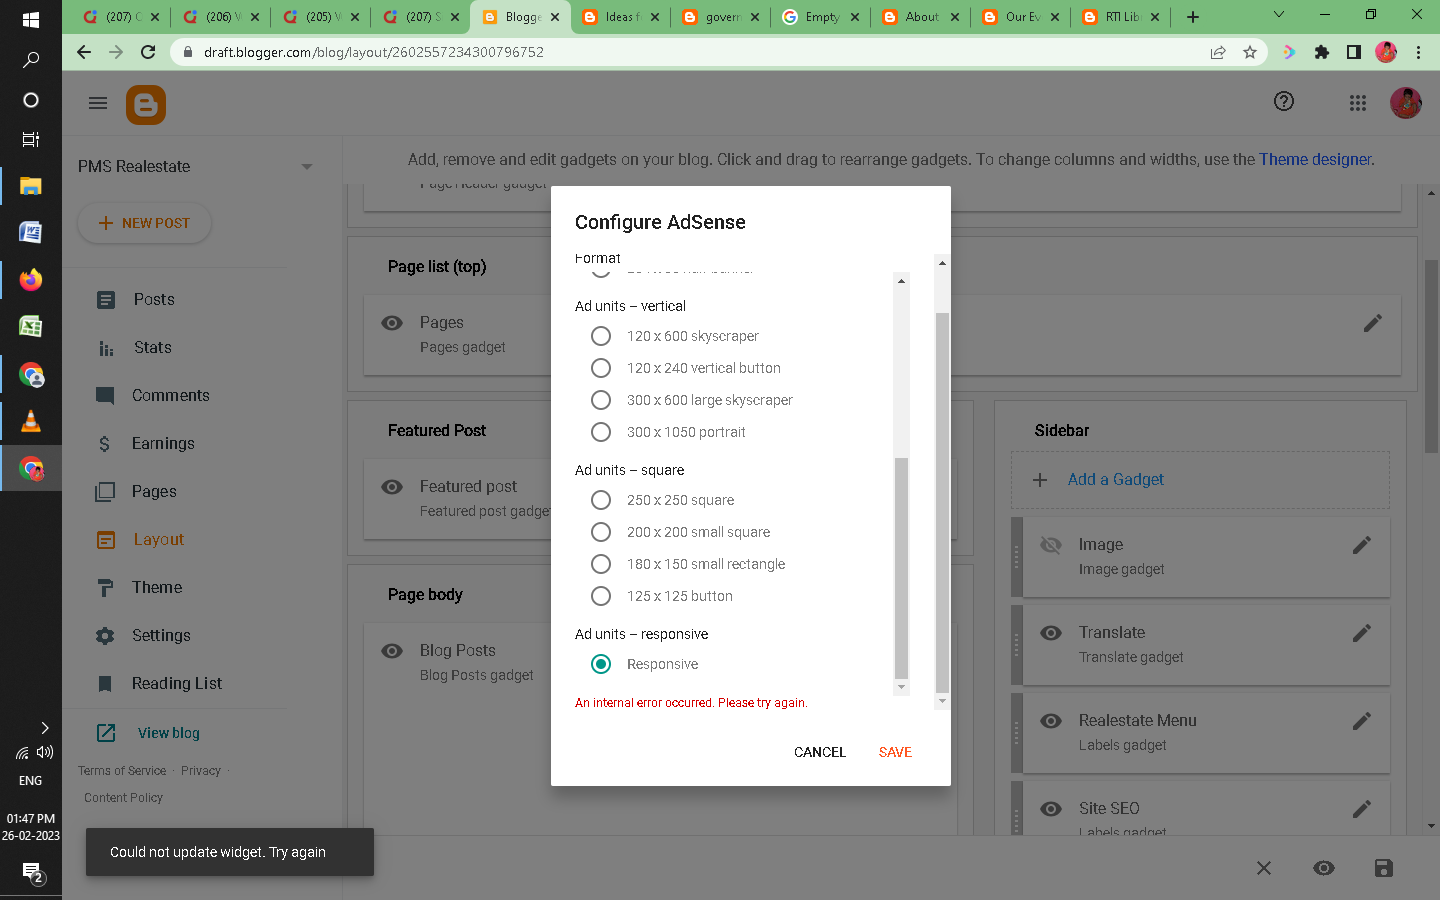Open Chrome tab search chevron

[1278, 15]
